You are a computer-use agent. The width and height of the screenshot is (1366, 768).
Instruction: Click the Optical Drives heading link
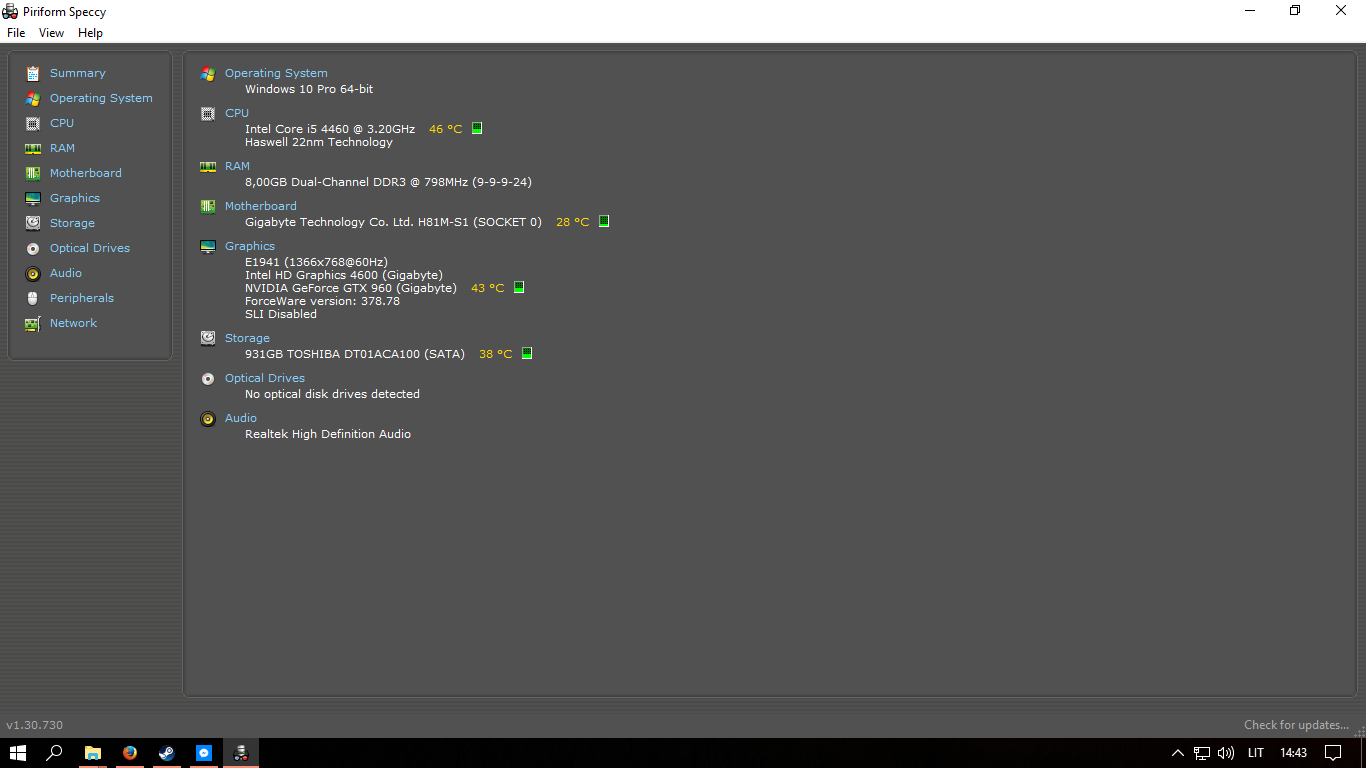265,378
